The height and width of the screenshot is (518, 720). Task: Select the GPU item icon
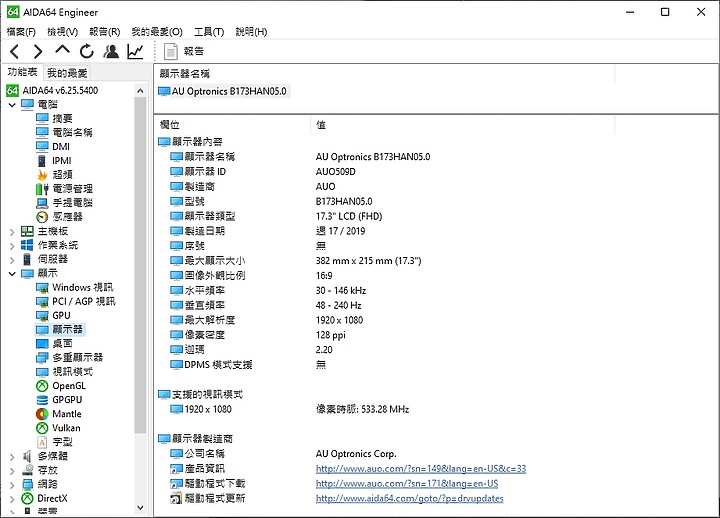42,316
